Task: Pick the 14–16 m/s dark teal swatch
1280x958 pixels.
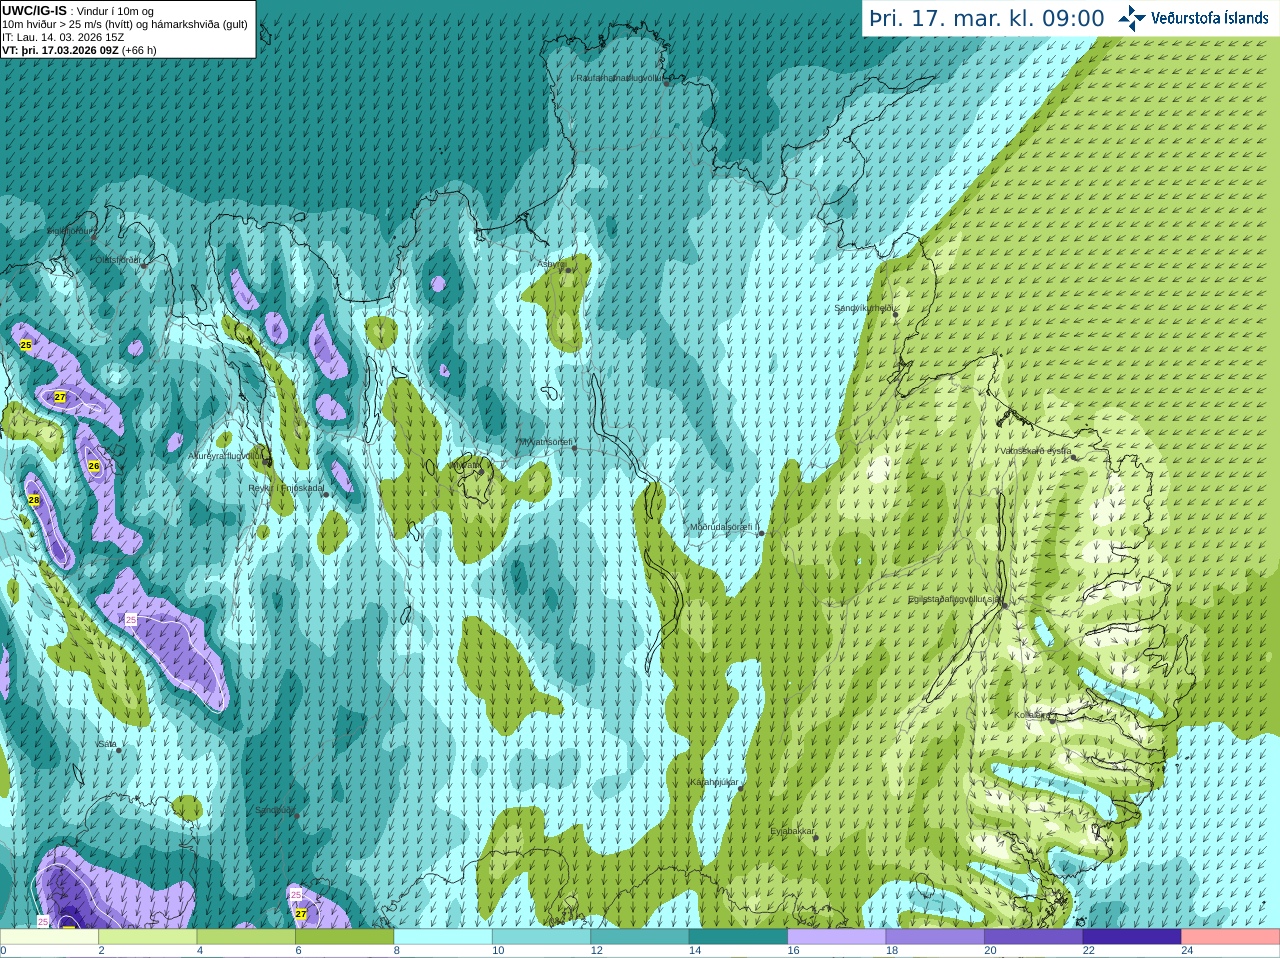Action: [738, 937]
